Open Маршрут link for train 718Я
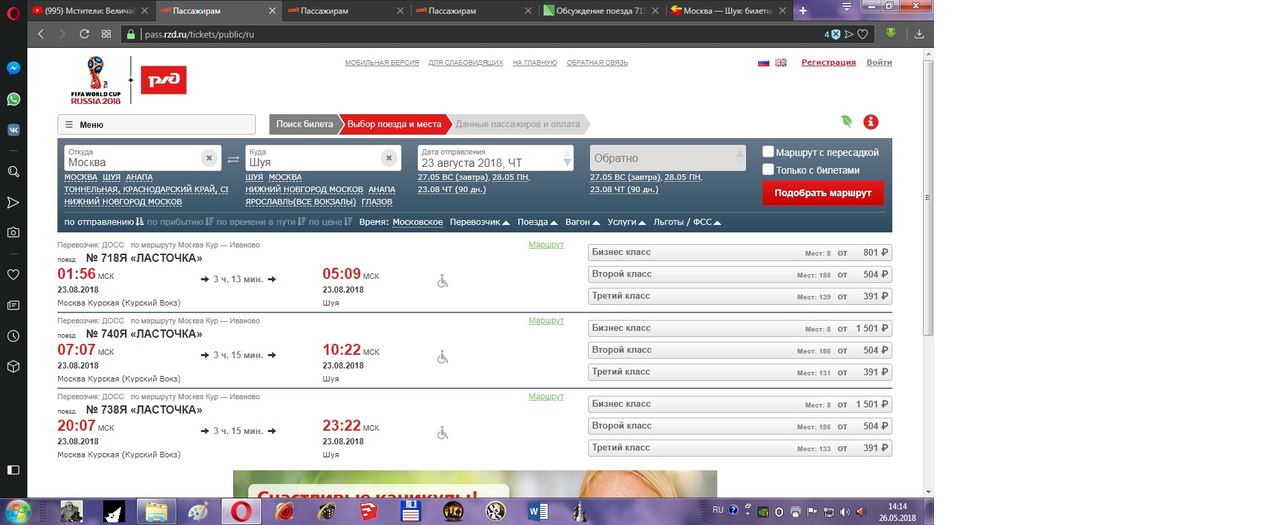Image resolution: width=1280 pixels, height=525 pixels. [x=546, y=245]
